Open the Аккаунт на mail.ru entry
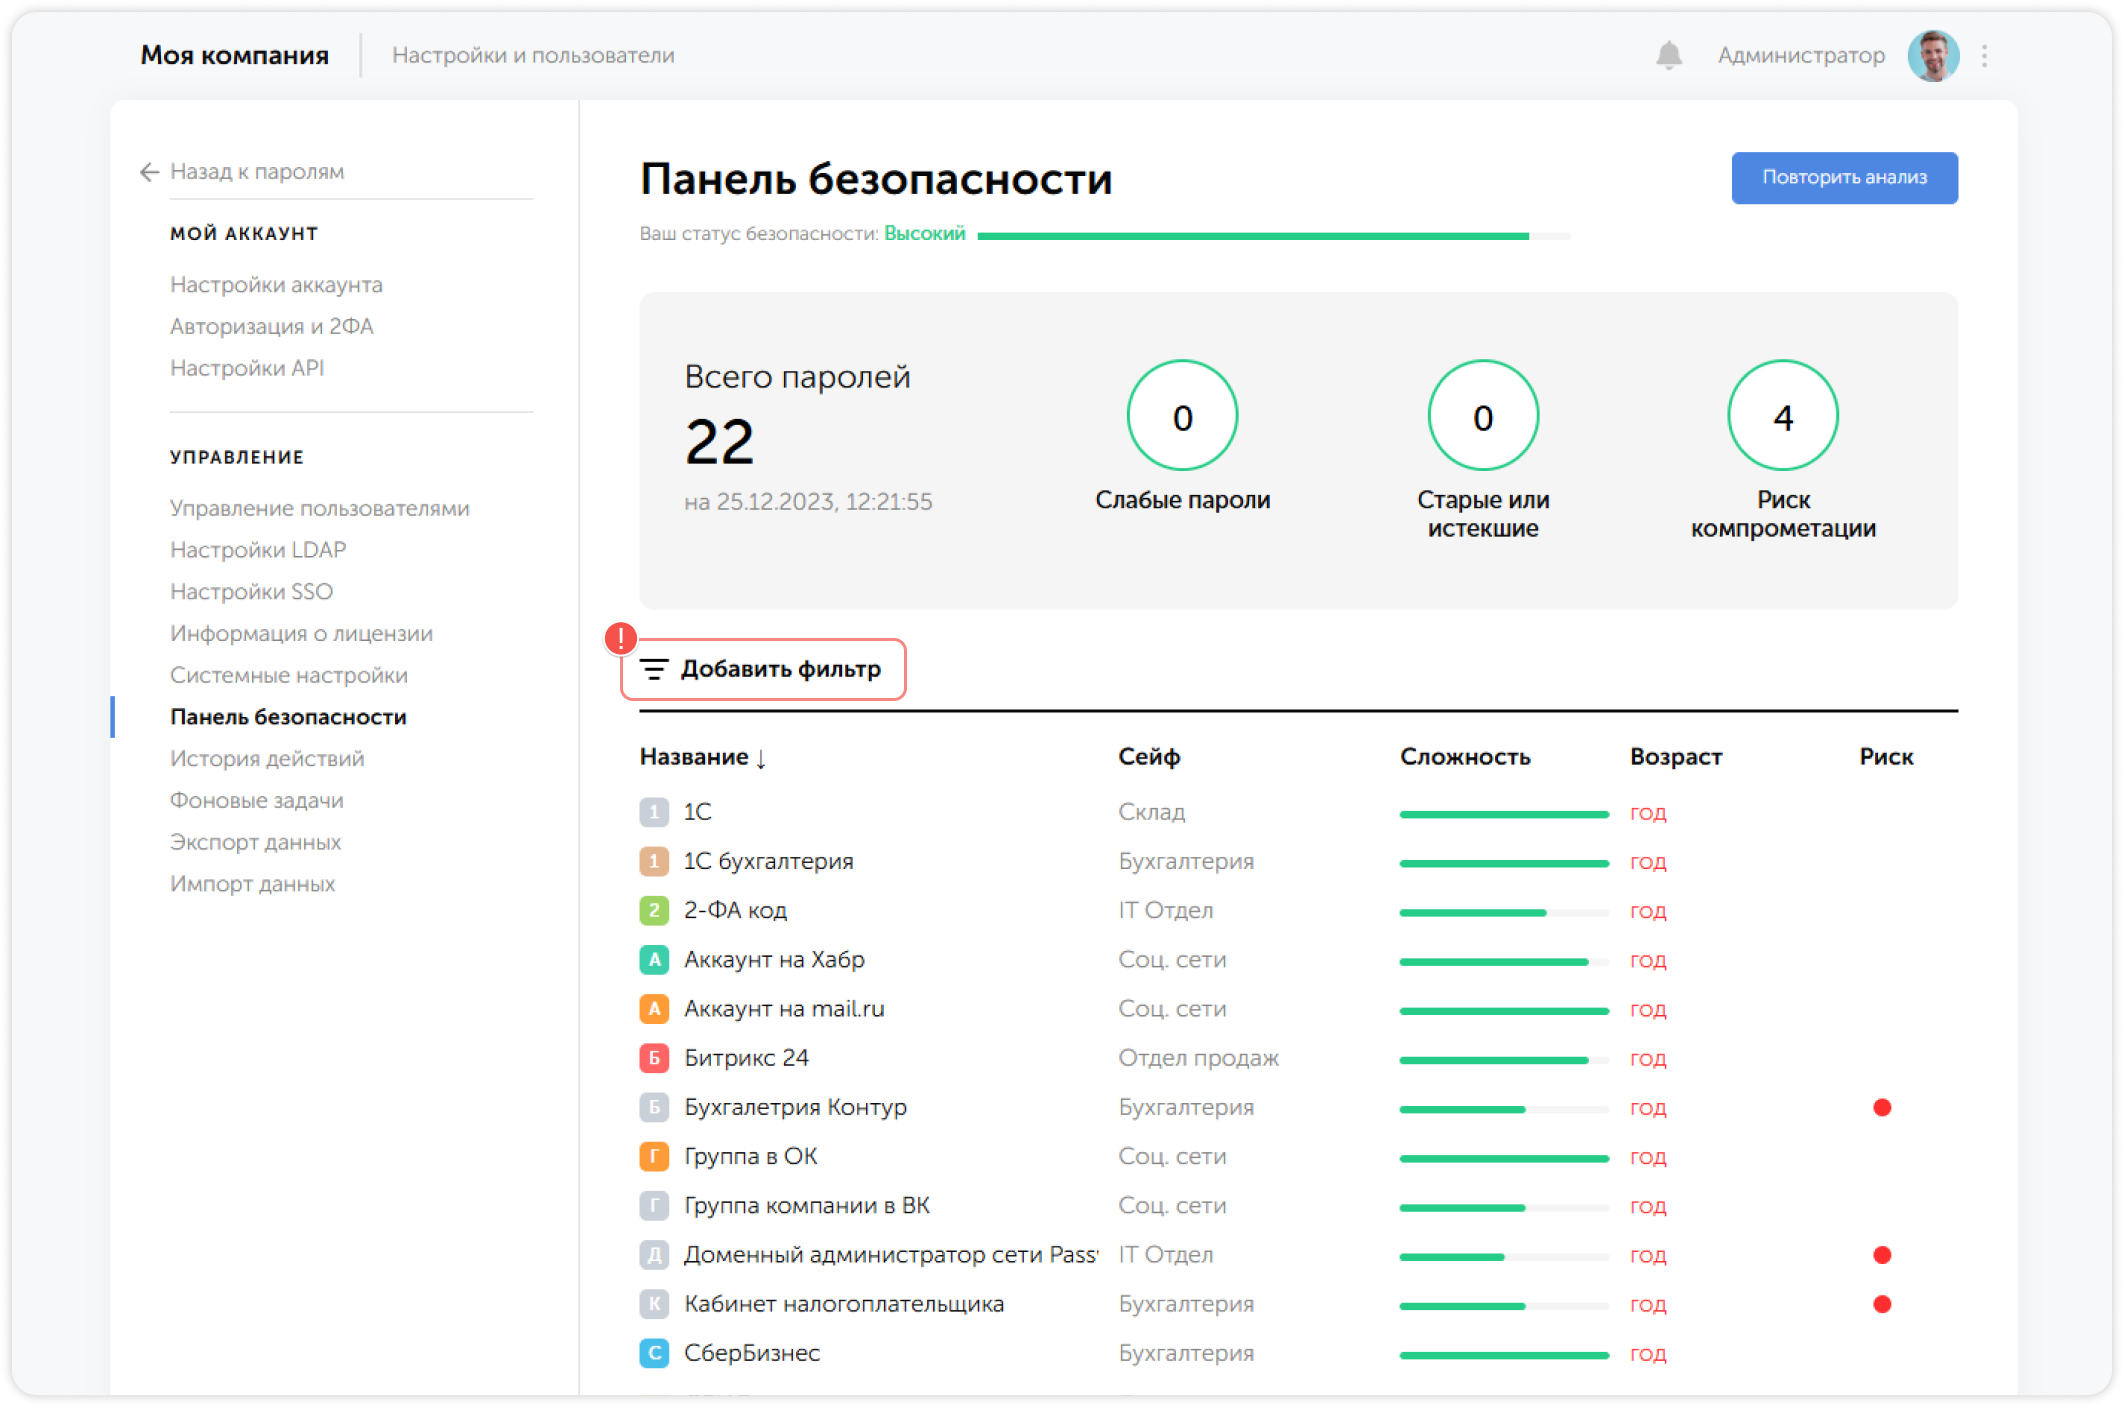Viewport: 2124px width, 1408px height. [786, 1008]
